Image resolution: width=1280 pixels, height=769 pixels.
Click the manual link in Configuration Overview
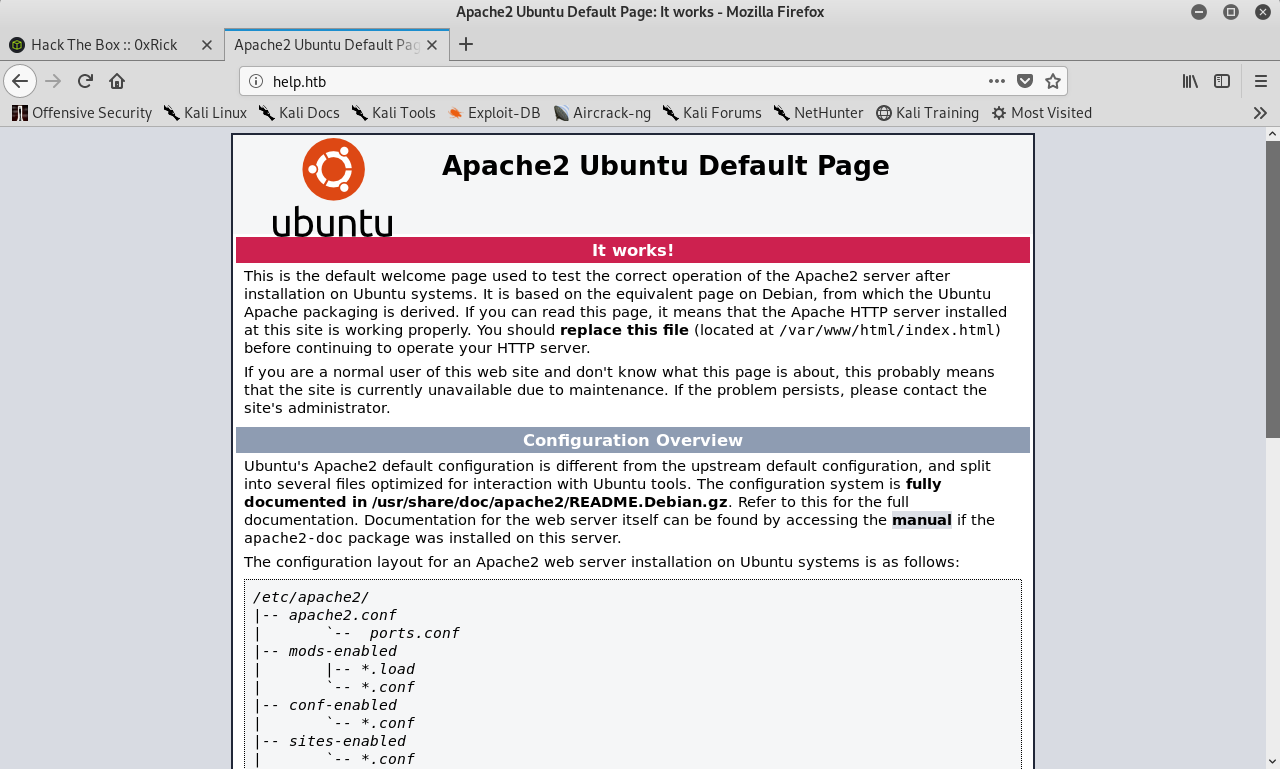coord(921,520)
